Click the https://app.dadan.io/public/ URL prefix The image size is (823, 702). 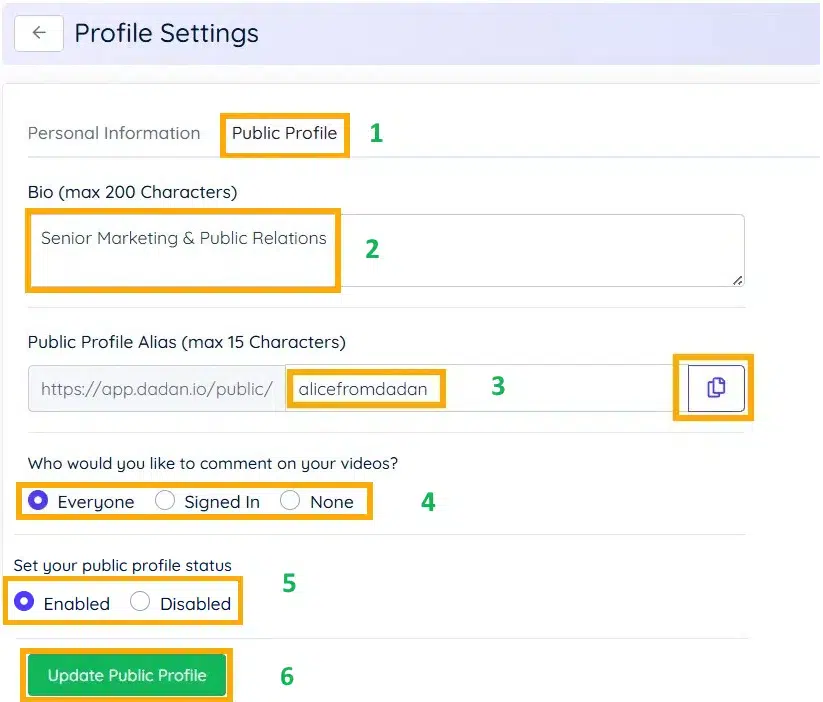pyautogui.click(x=156, y=388)
